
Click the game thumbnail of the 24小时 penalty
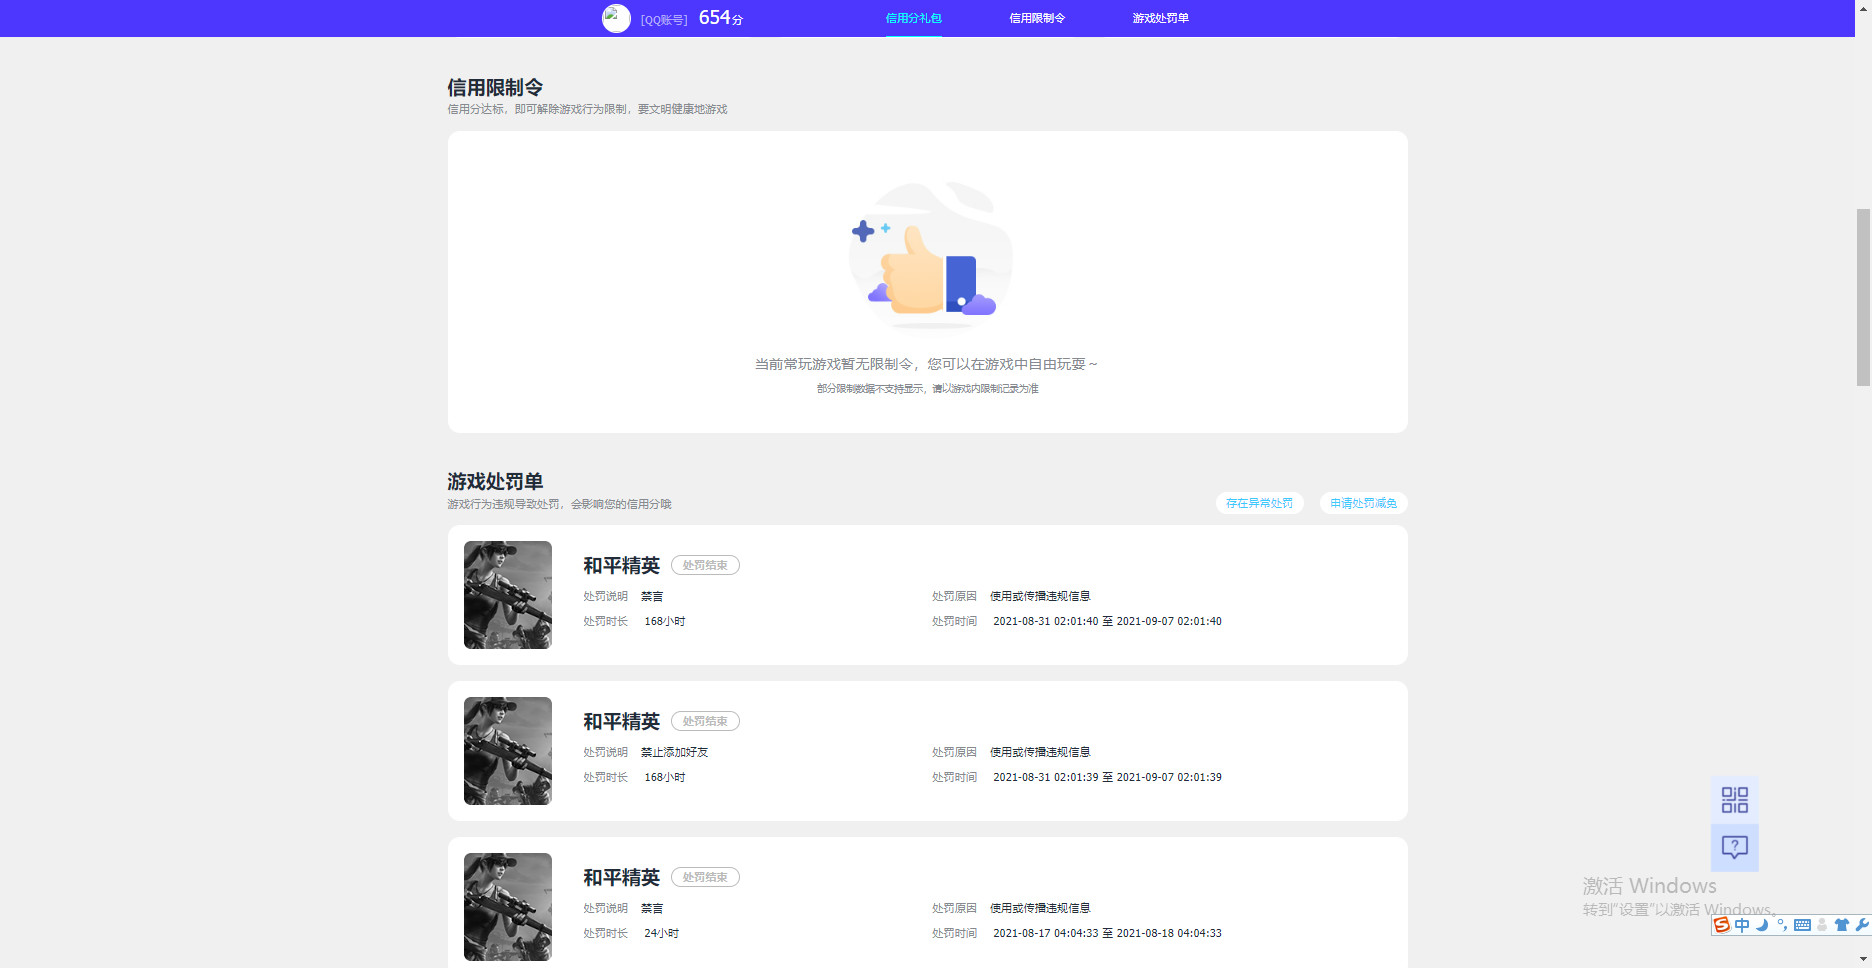[508, 907]
